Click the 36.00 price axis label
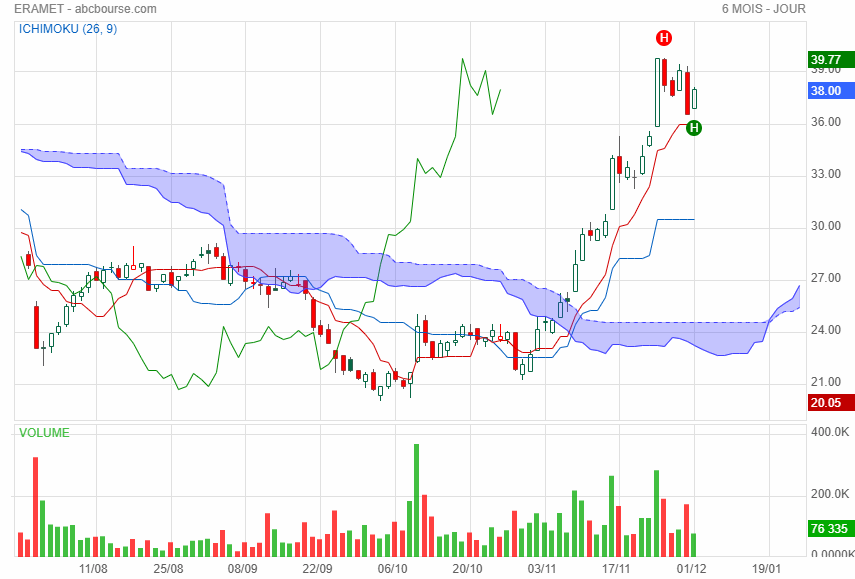This screenshot has height=579, width=855. pos(826,122)
